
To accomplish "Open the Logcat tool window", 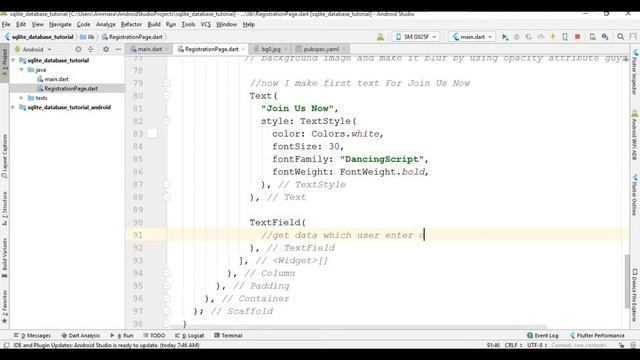I will point(189,336).
